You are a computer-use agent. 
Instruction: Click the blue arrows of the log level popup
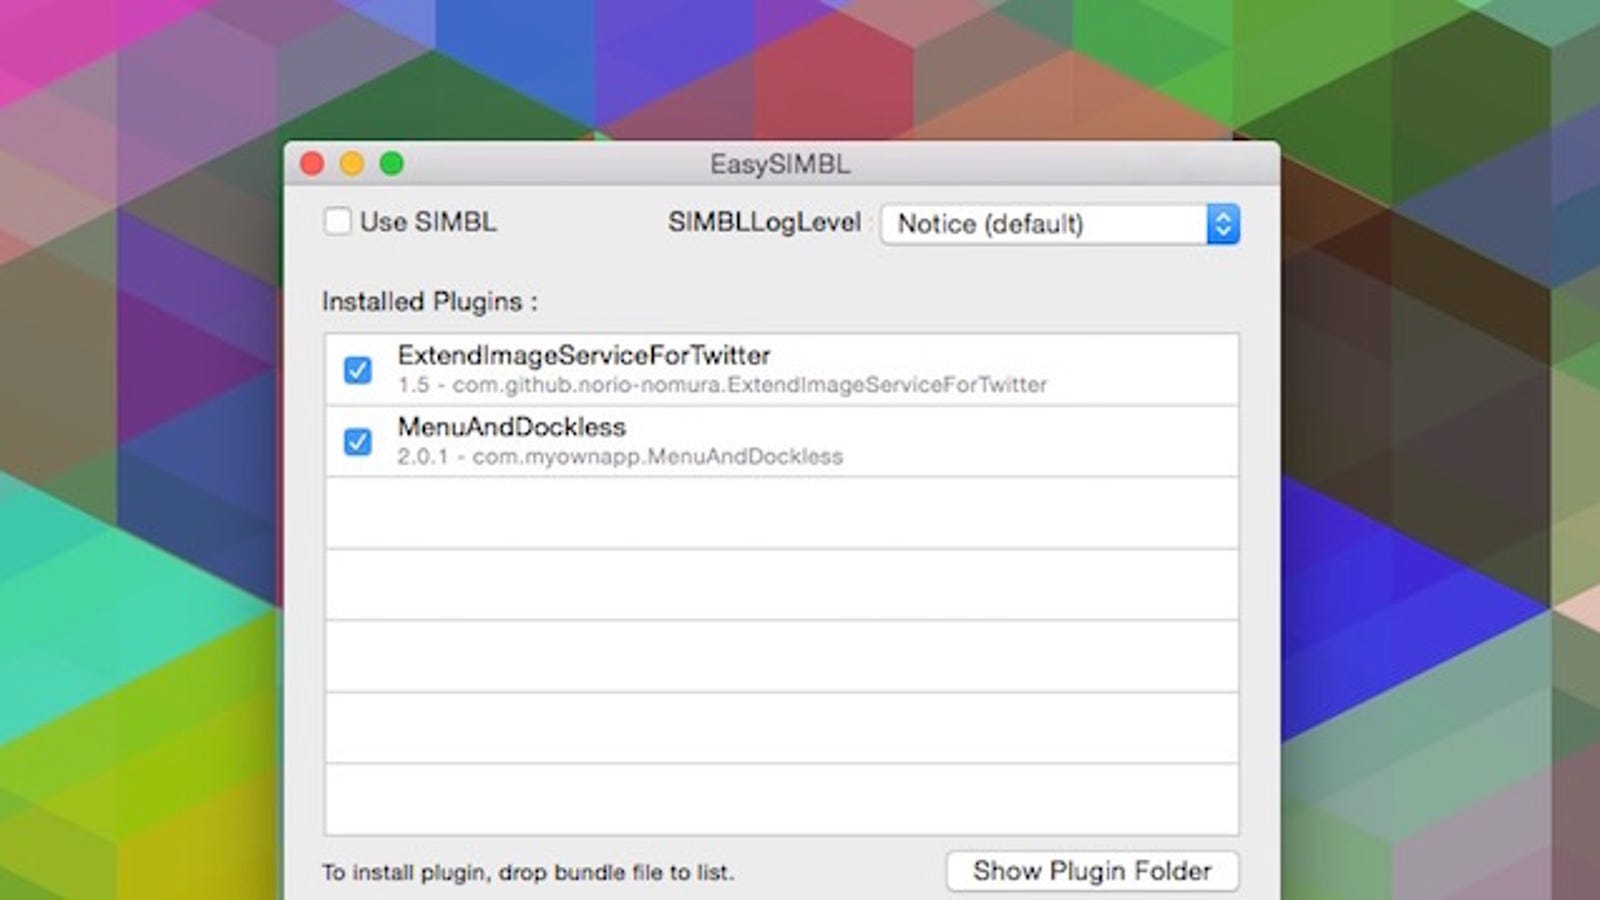click(1223, 224)
